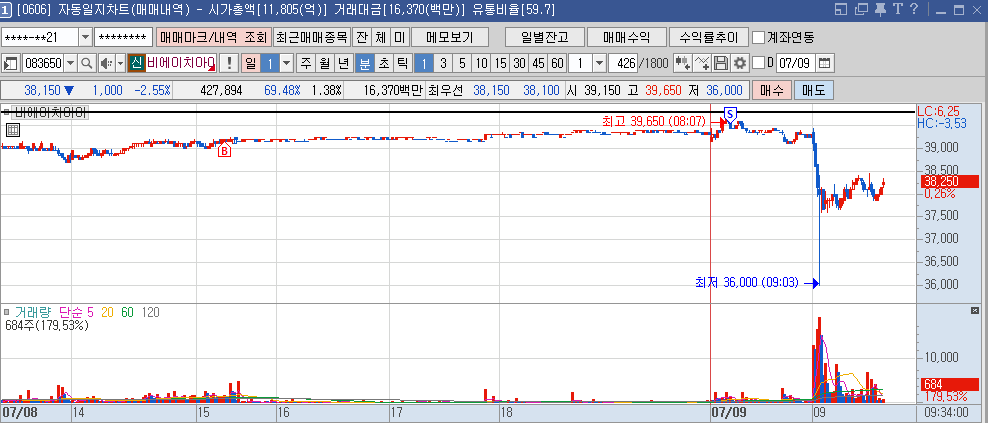Select the 30-minute interval button

pyautogui.click(x=519, y=63)
